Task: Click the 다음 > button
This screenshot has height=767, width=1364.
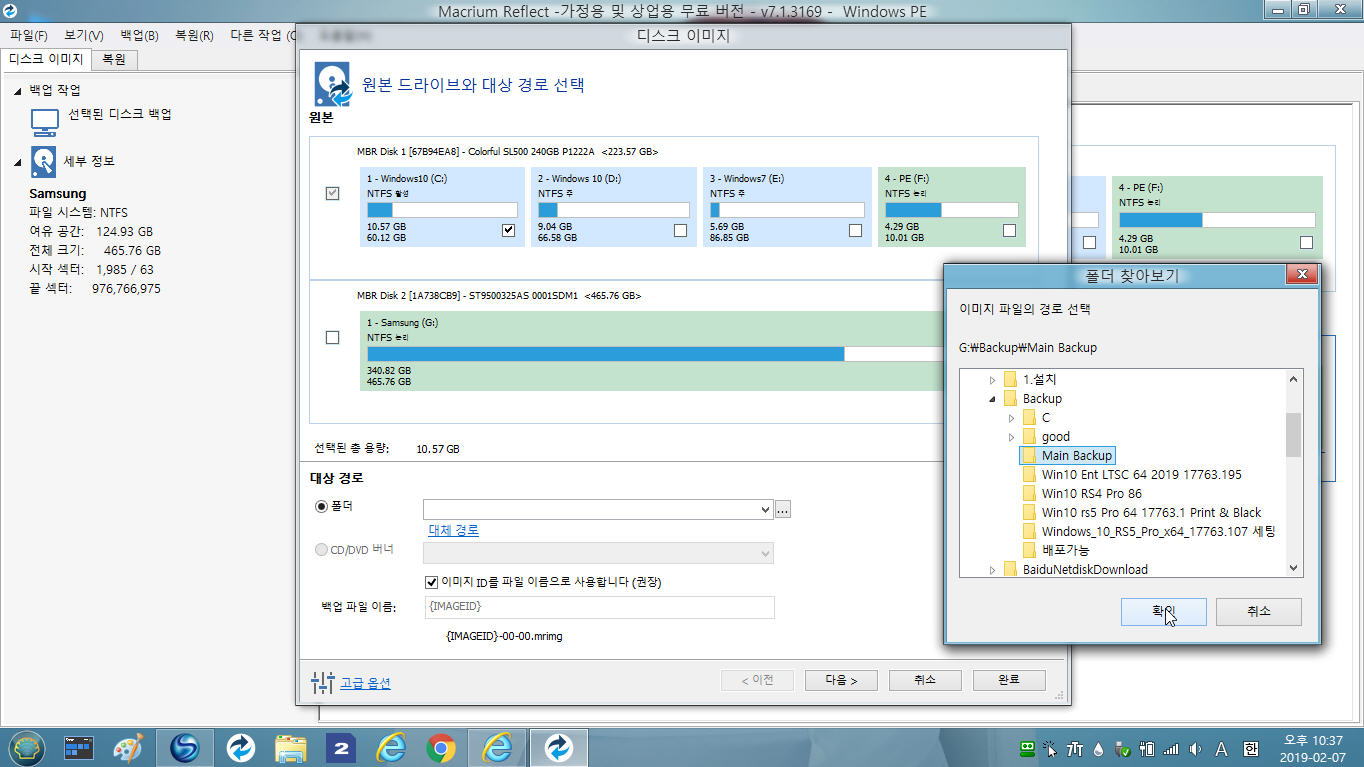Action: click(x=841, y=680)
